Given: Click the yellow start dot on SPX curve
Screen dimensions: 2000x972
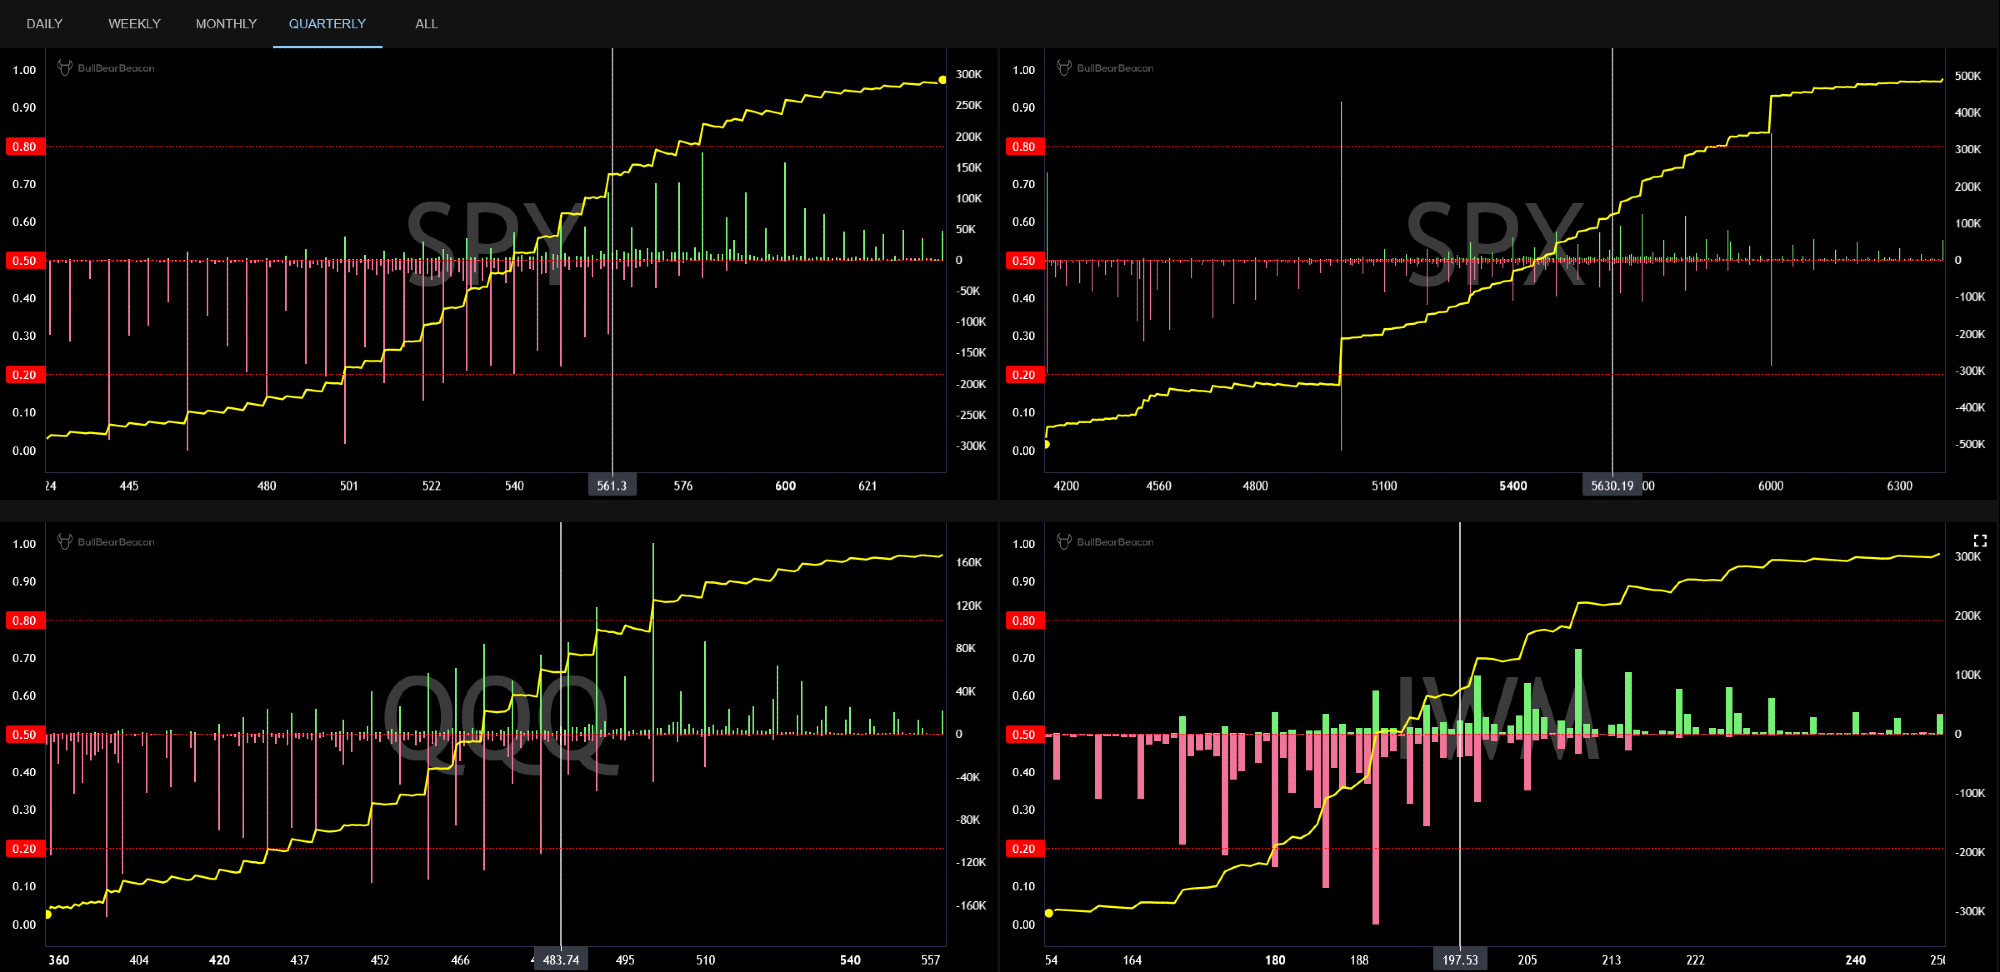Looking at the screenshot, I should coord(1047,444).
